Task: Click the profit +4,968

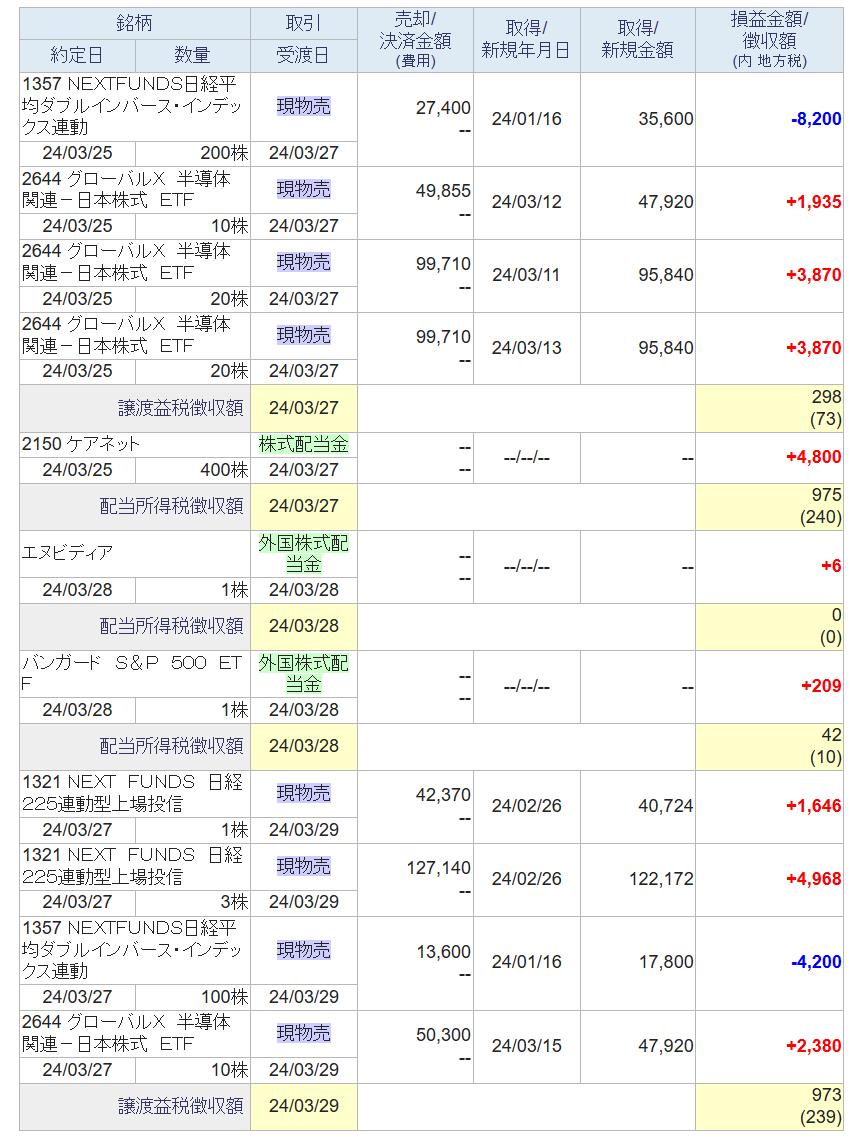Action: coord(813,879)
